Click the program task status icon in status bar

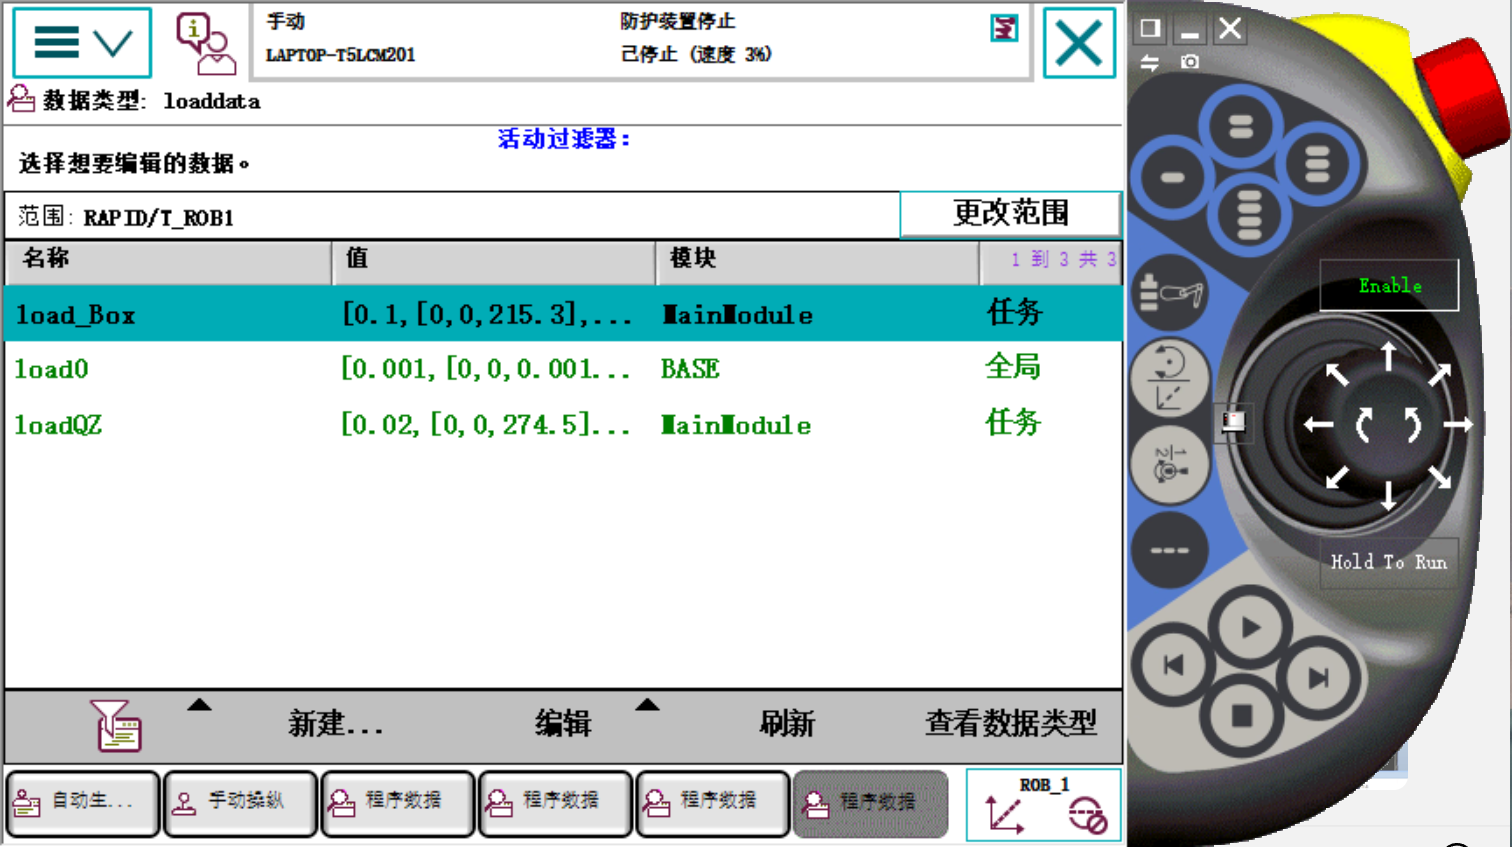[1004, 29]
